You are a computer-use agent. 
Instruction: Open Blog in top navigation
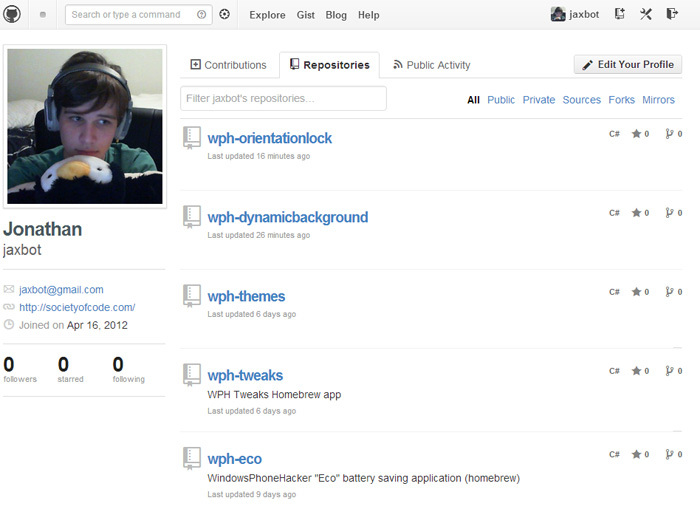click(336, 15)
